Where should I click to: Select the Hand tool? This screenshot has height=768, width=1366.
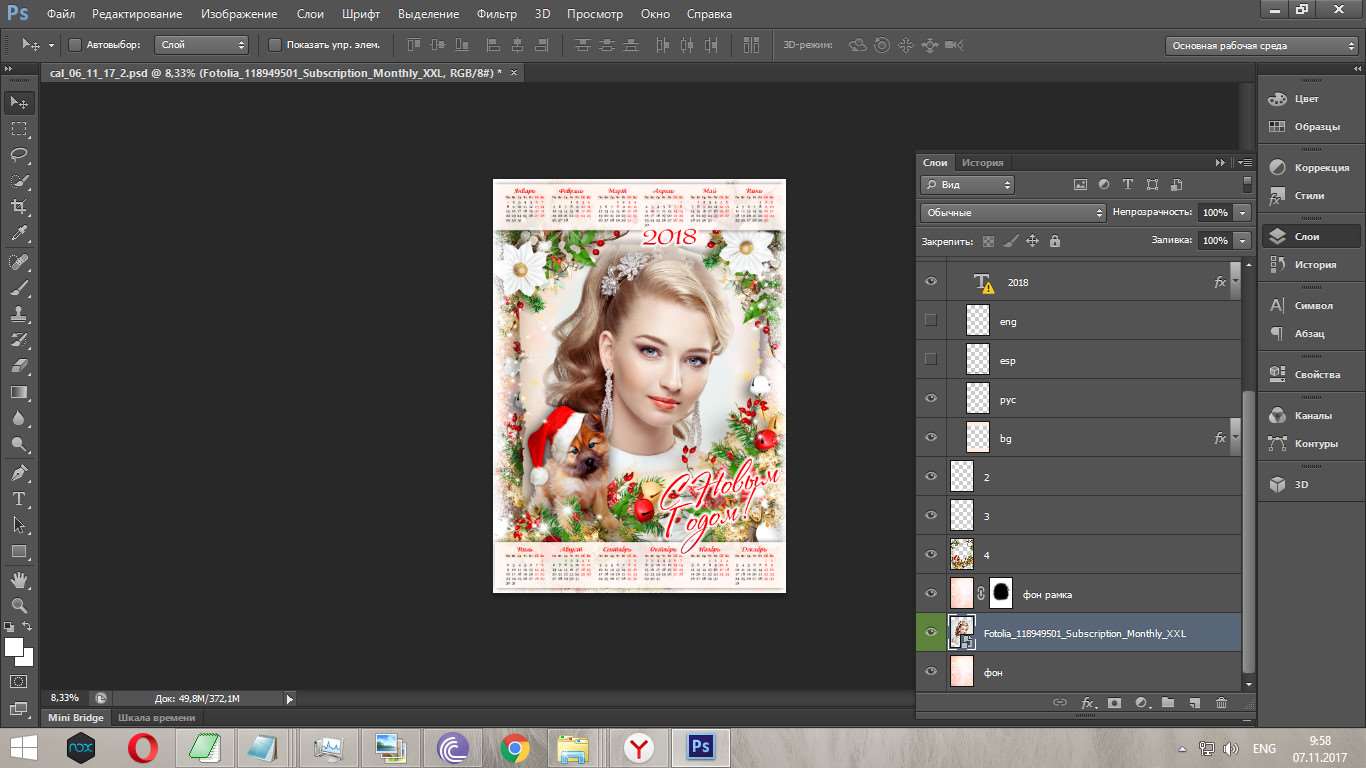click(19, 579)
